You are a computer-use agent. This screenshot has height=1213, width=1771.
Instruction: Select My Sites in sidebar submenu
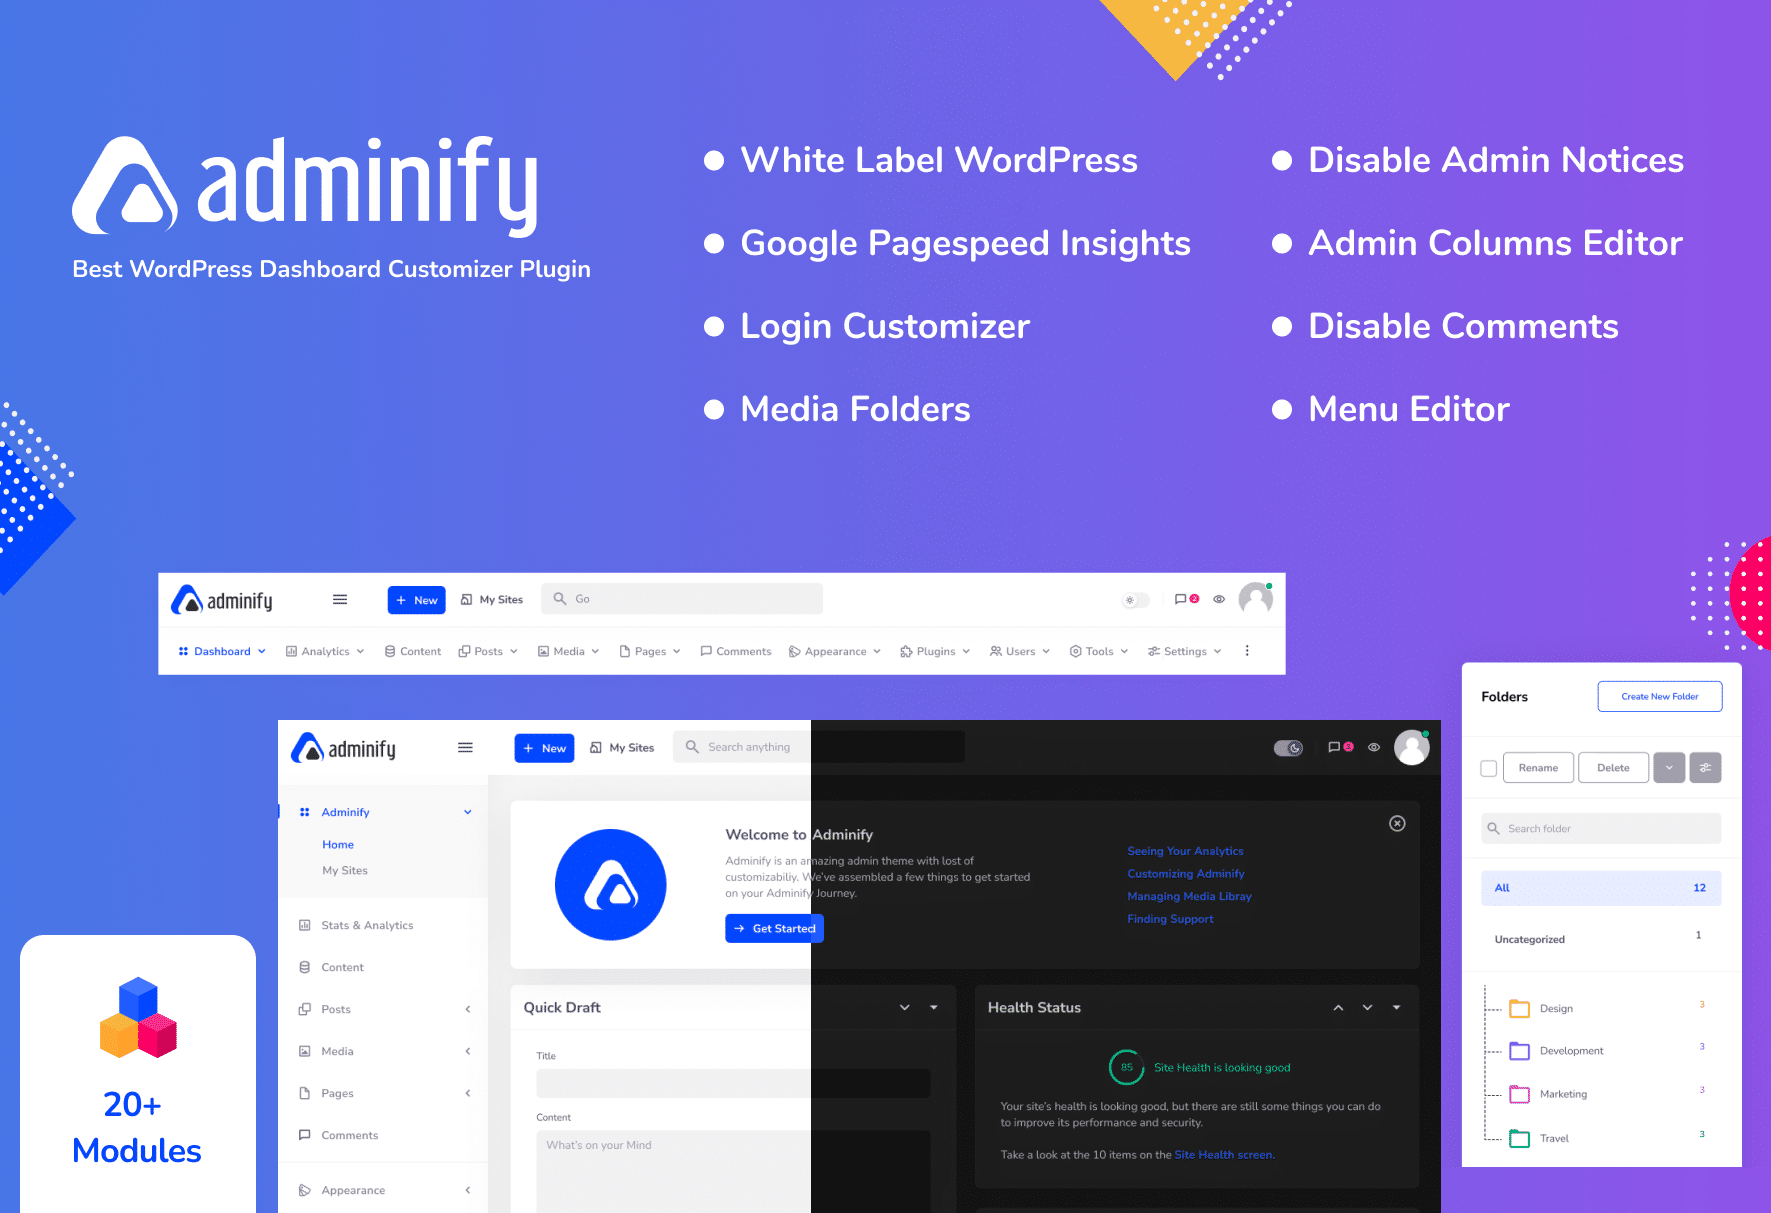345,871
